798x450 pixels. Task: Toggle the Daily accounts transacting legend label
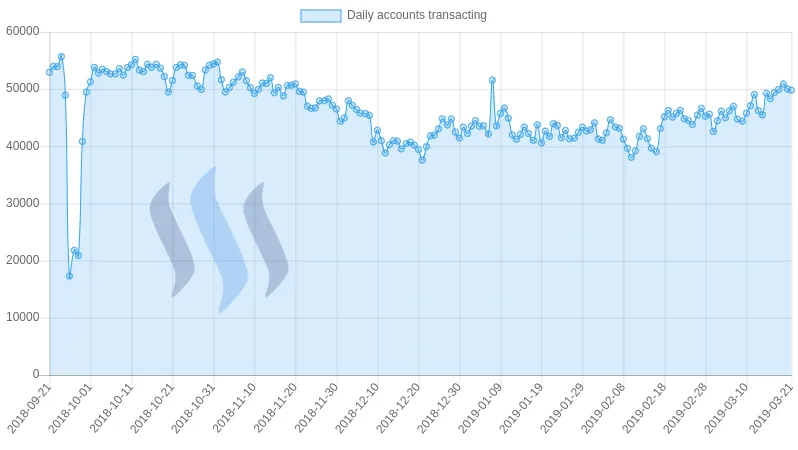416,16
